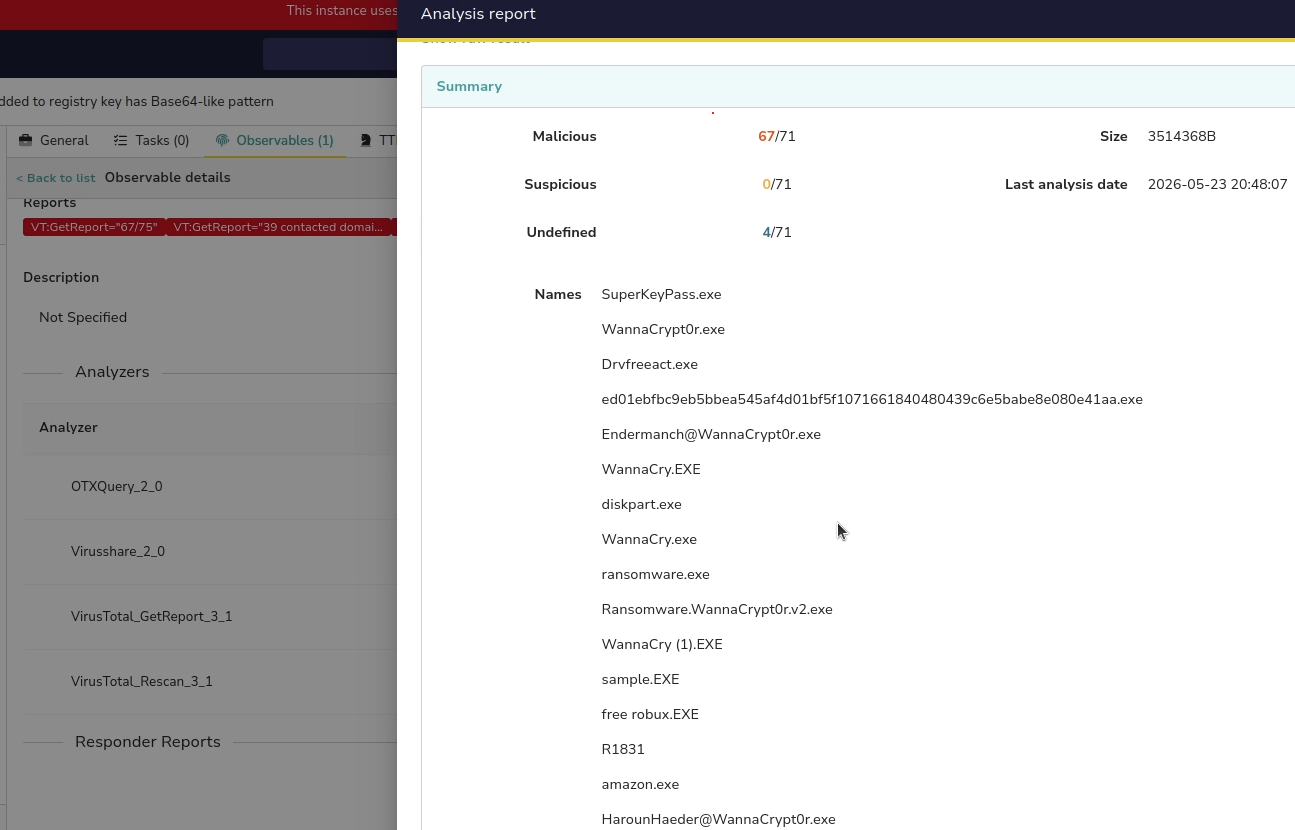Click the name HarounHaeder@WannaCrypt0r.exe
Viewport: 1295px width, 830px height.
(x=718, y=819)
